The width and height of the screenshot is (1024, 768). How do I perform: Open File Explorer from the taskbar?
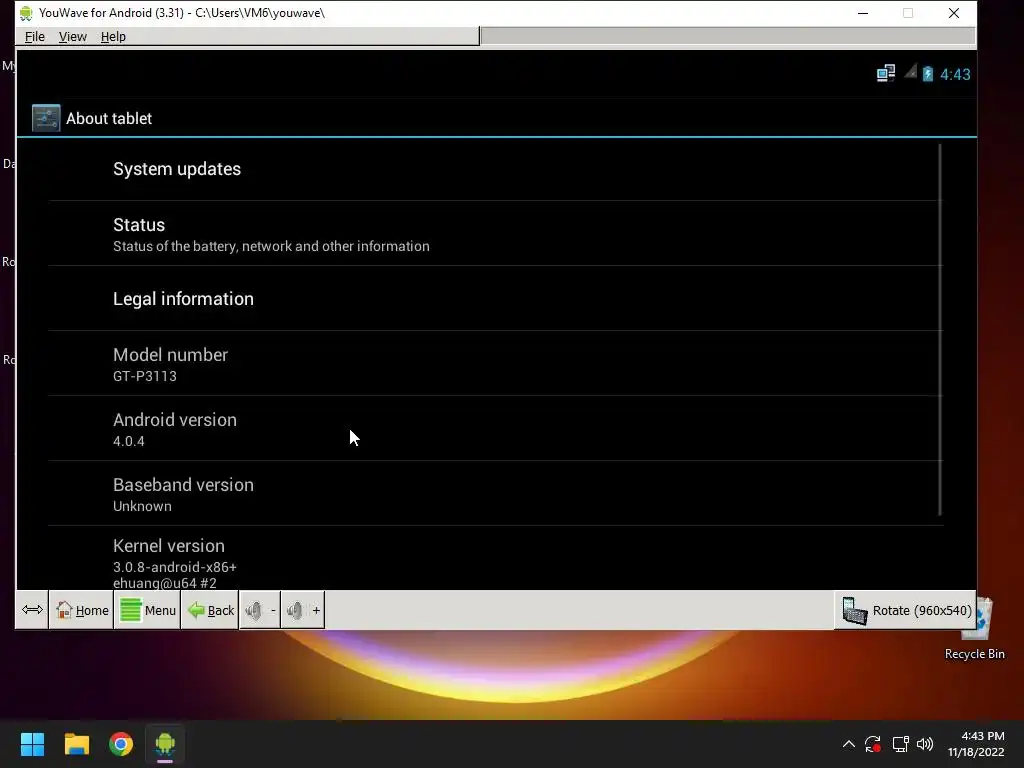76,744
